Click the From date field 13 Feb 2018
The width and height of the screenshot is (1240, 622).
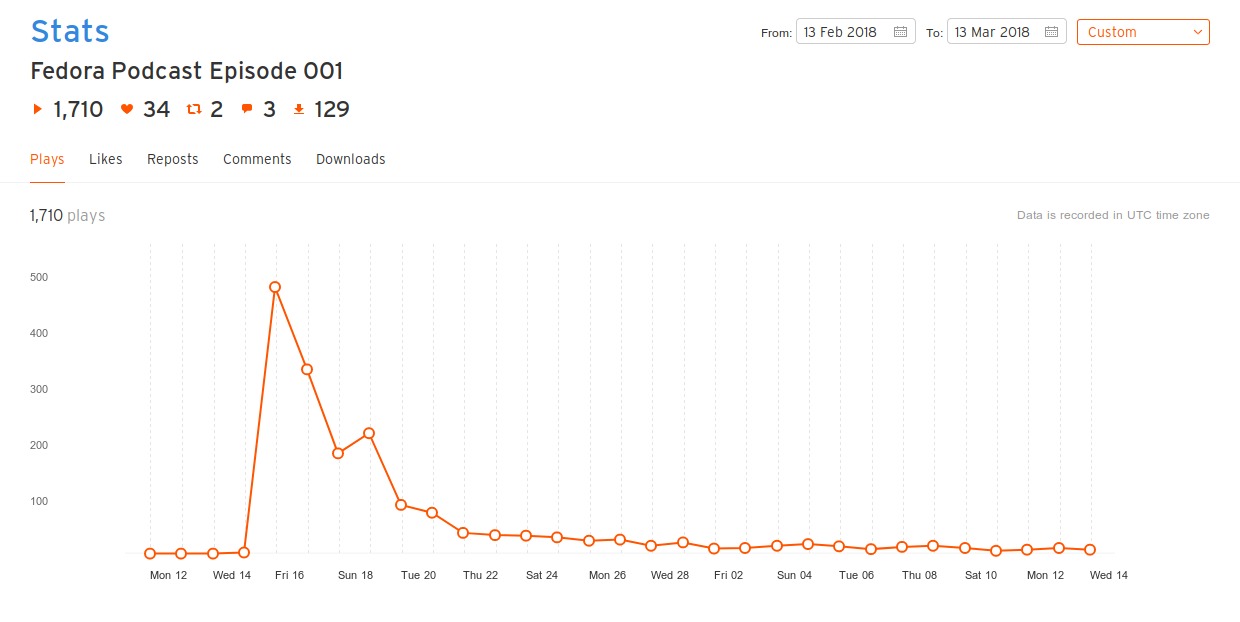coord(855,32)
